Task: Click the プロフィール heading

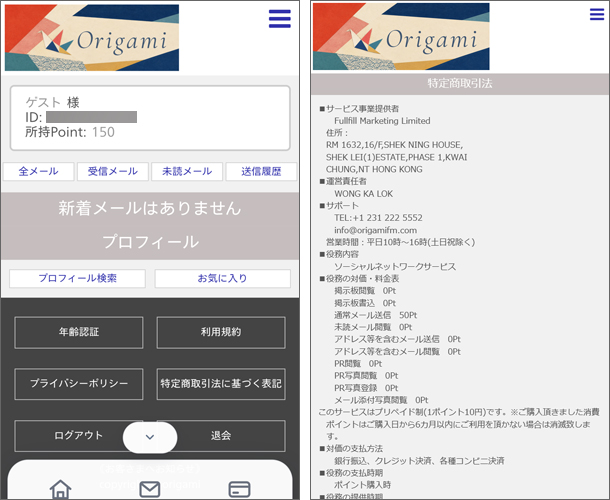Action: click(x=151, y=242)
